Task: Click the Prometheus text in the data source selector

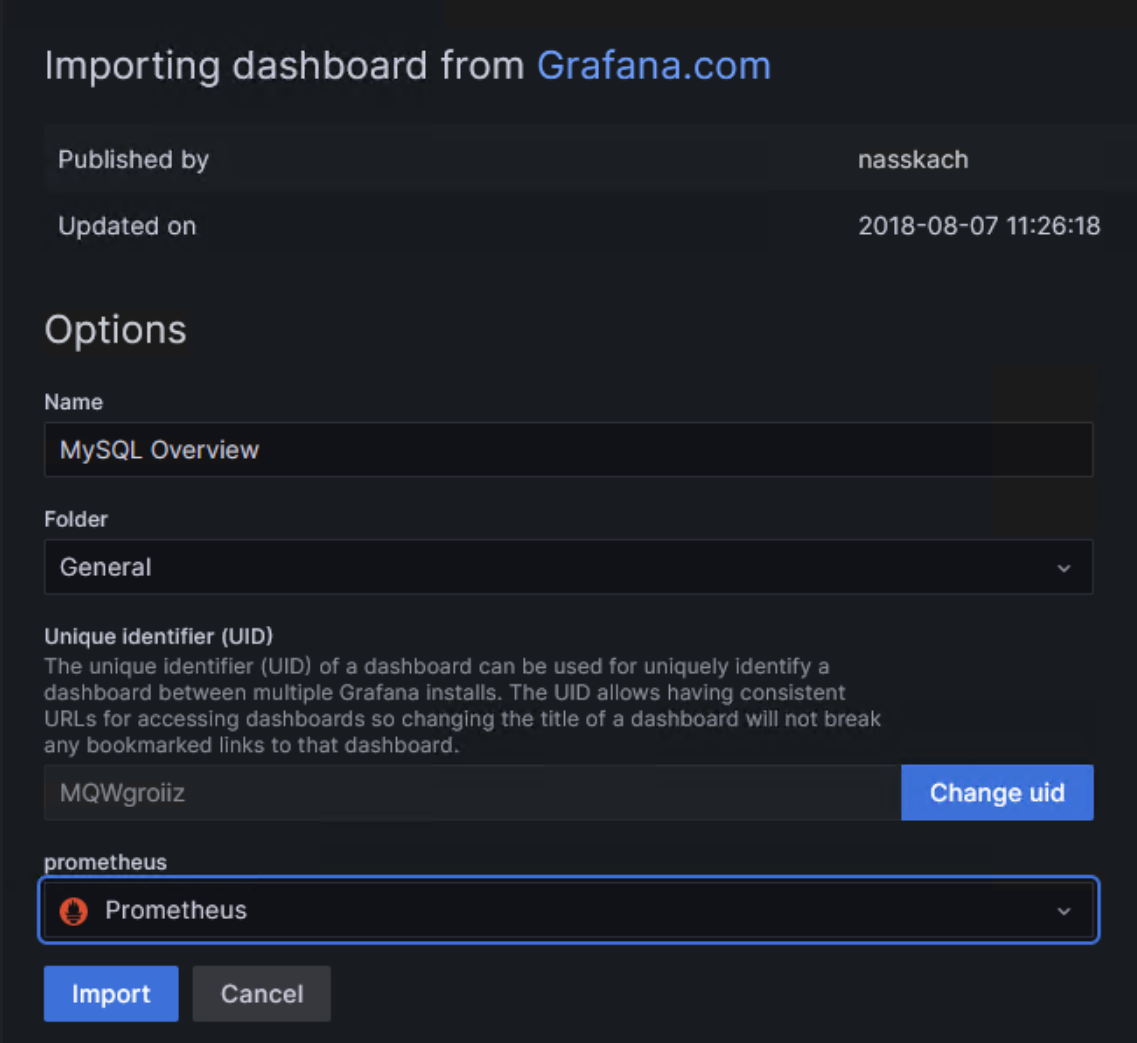Action: tap(176, 911)
